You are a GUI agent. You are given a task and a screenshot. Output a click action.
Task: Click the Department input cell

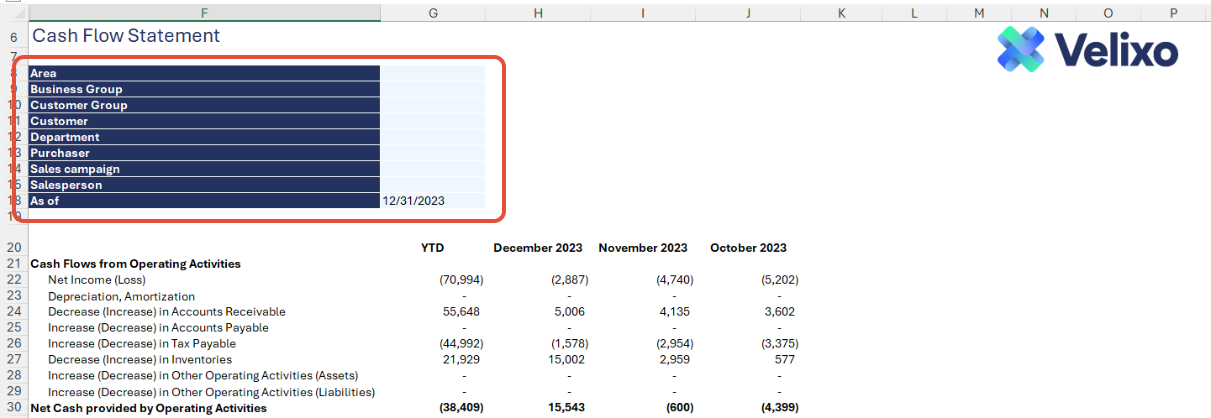coord(432,137)
